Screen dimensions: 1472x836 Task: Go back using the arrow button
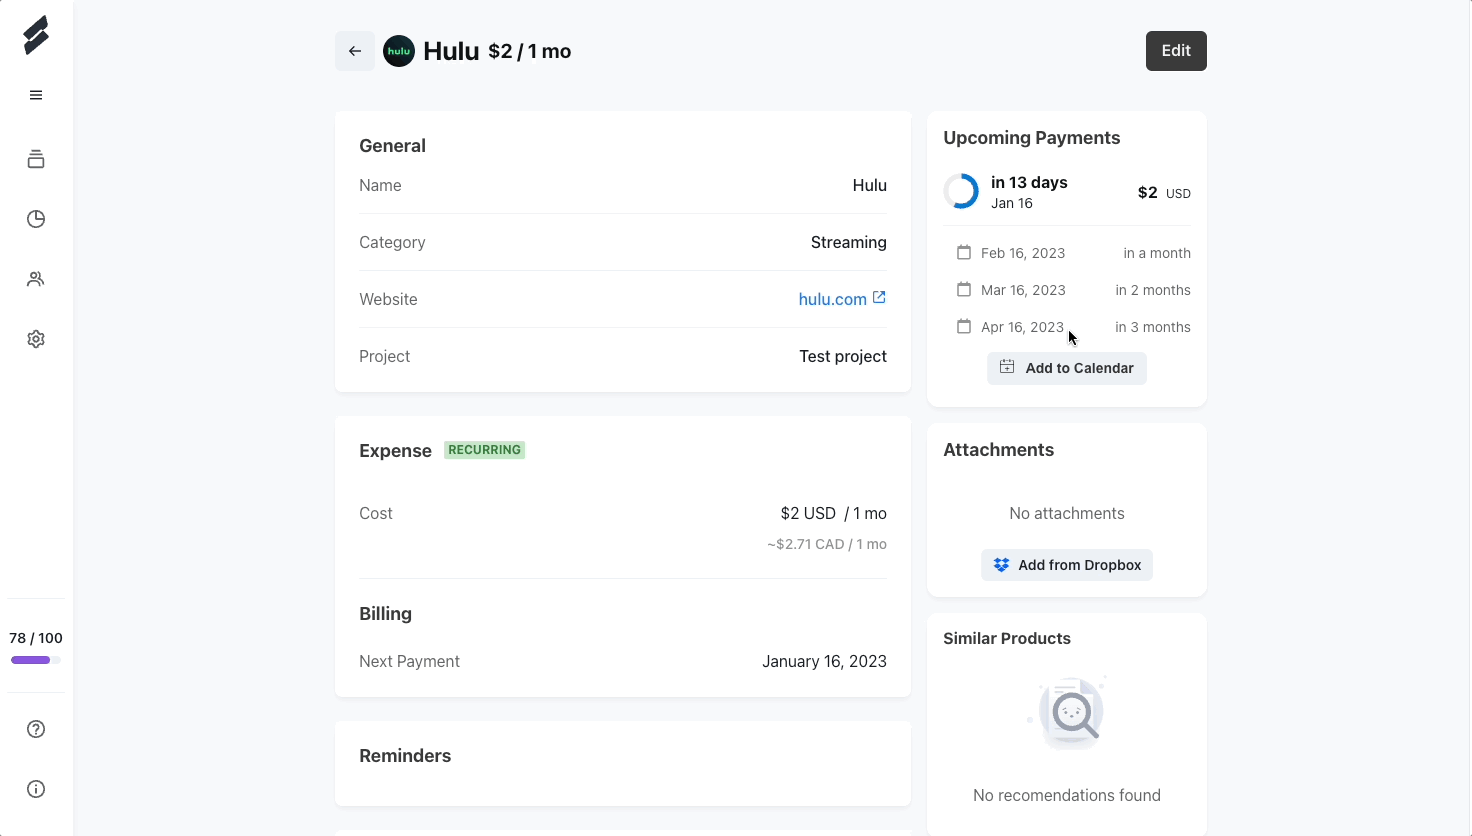pos(355,51)
